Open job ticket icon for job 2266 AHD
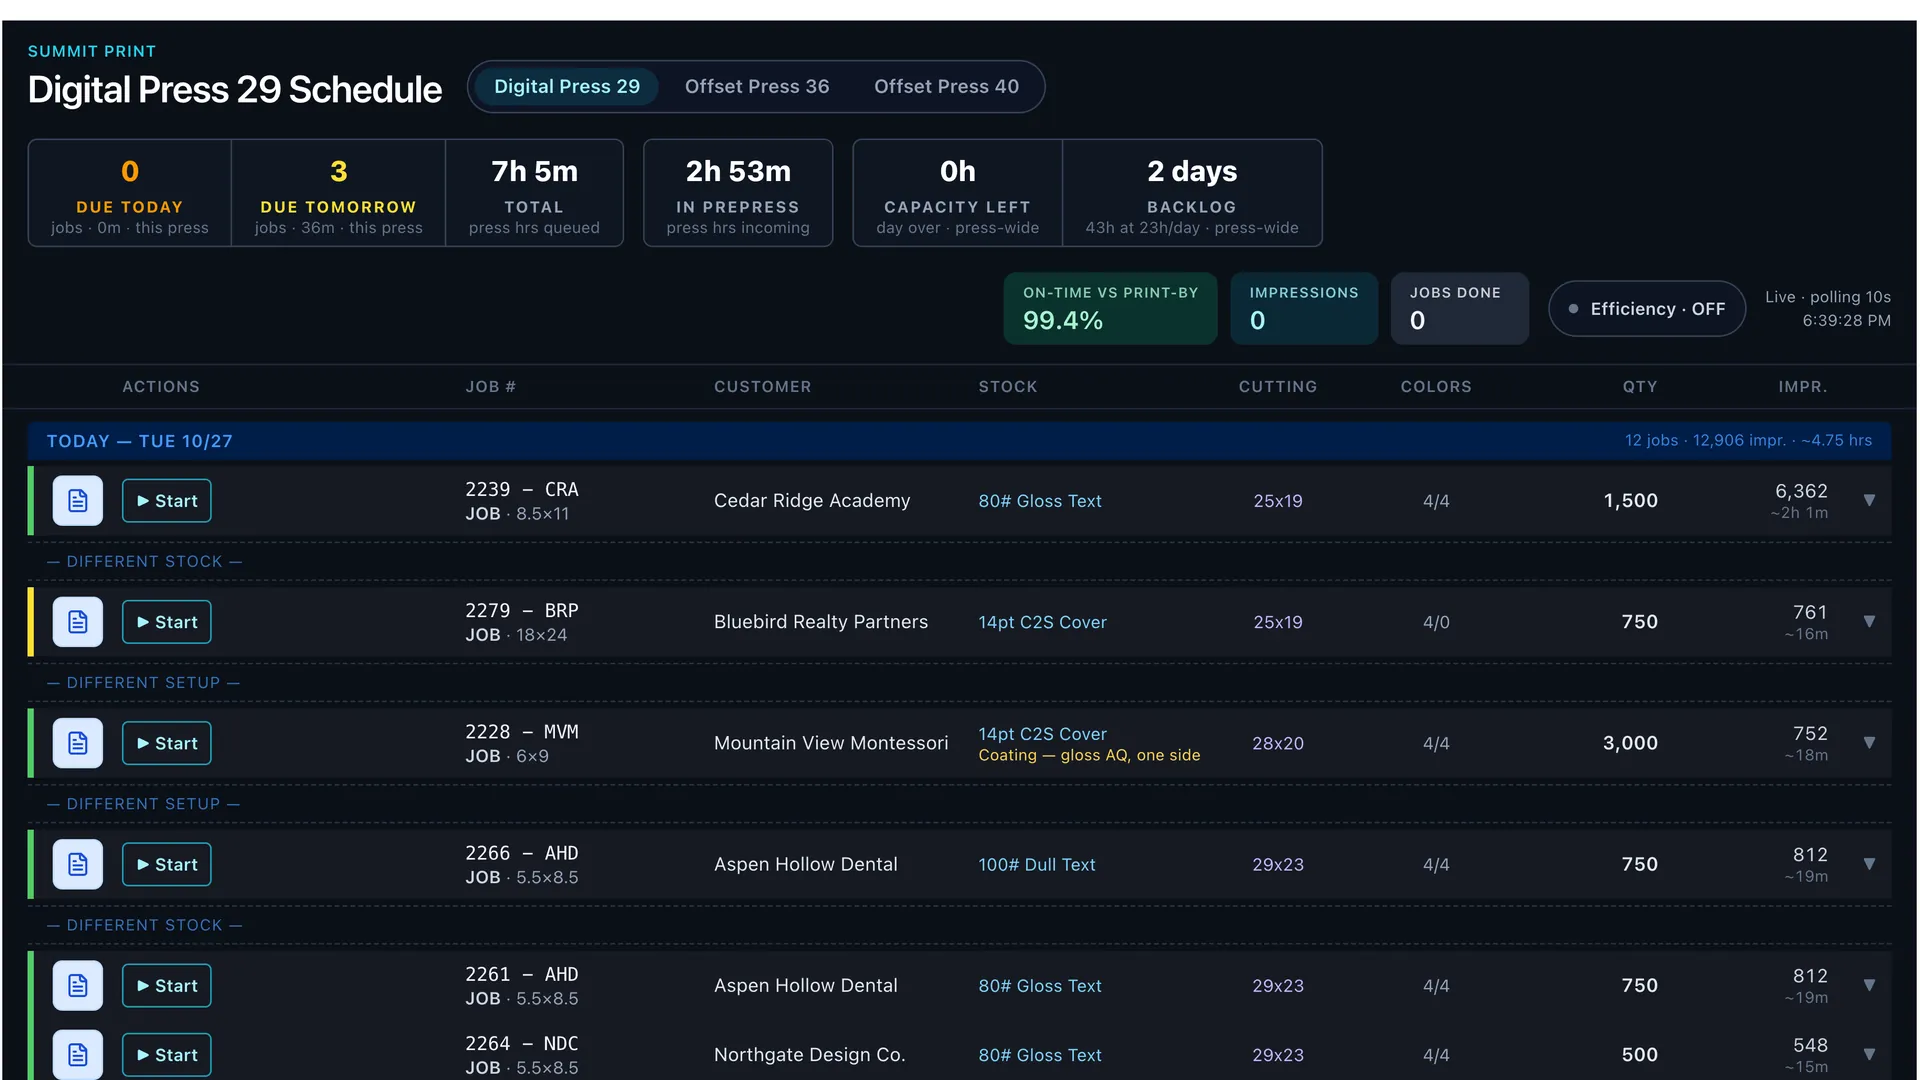The image size is (1920, 1080). [x=78, y=864]
